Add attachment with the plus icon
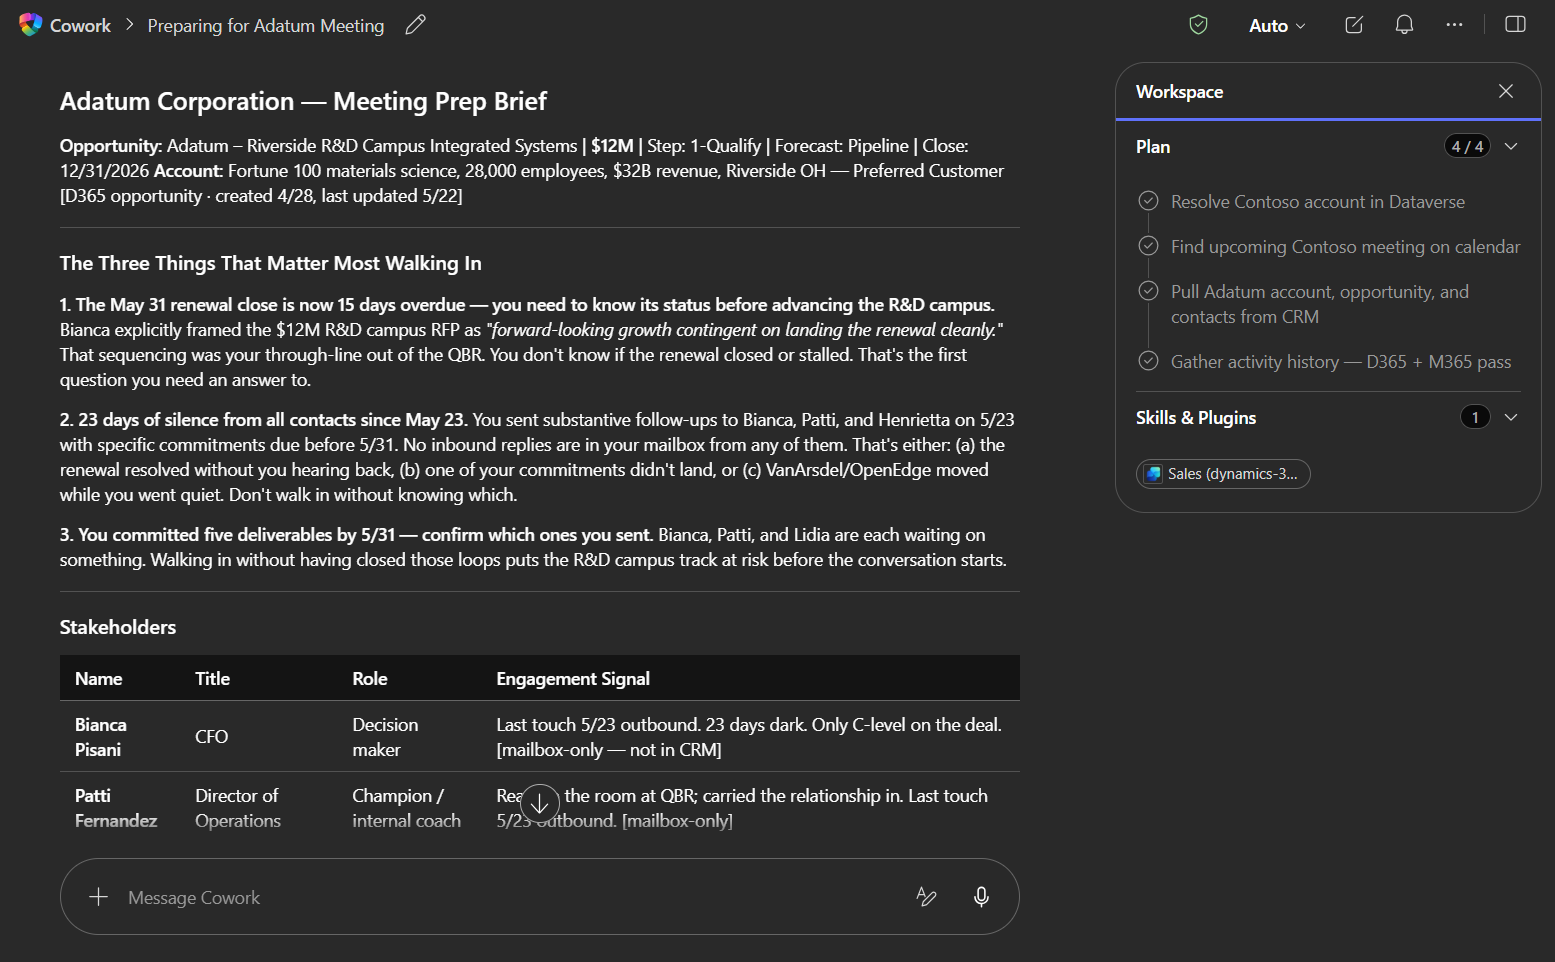This screenshot has height=962, width=1555. (x=98, y=897)
